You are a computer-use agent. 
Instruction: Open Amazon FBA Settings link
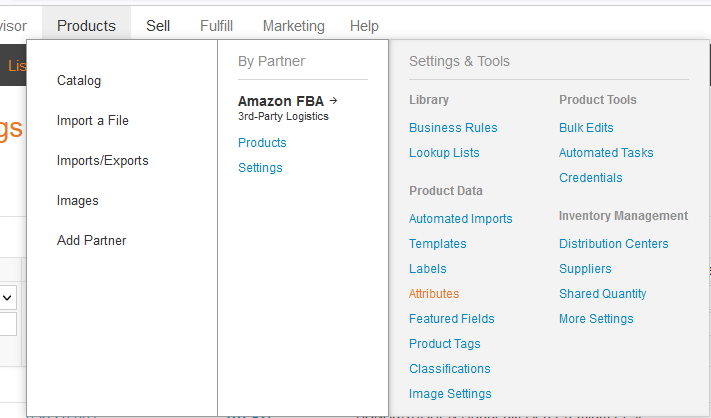point(260,168)
